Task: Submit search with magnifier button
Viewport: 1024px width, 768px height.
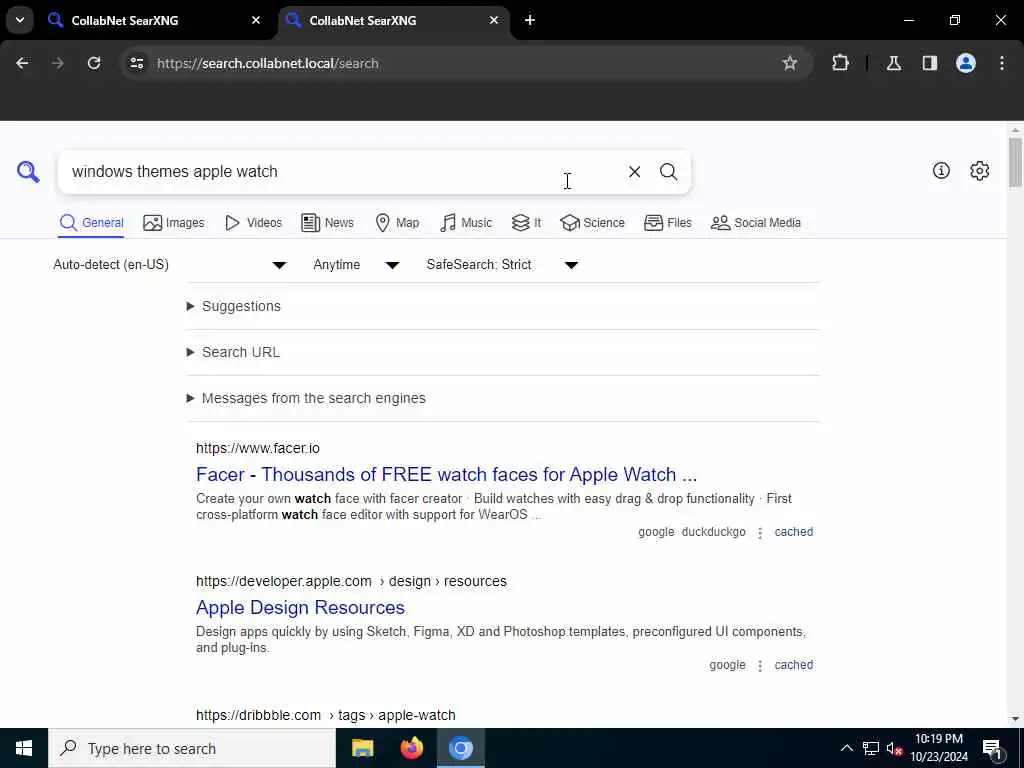Action: (x=668, y=172)
